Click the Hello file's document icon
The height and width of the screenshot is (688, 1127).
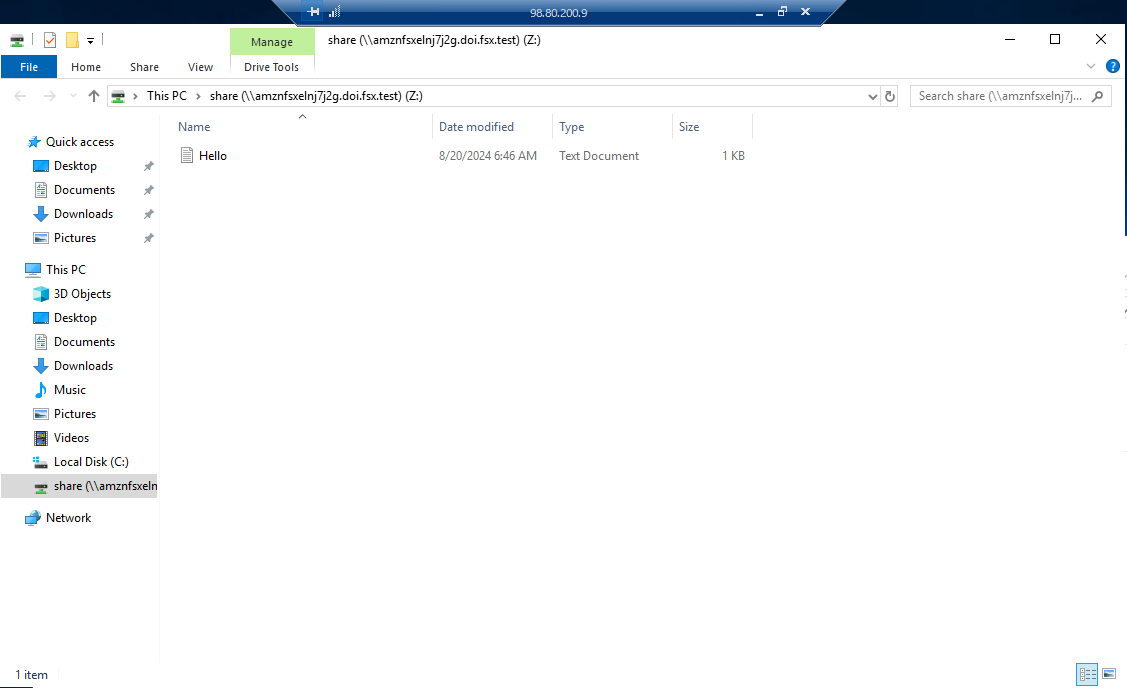tap(187, 155)
